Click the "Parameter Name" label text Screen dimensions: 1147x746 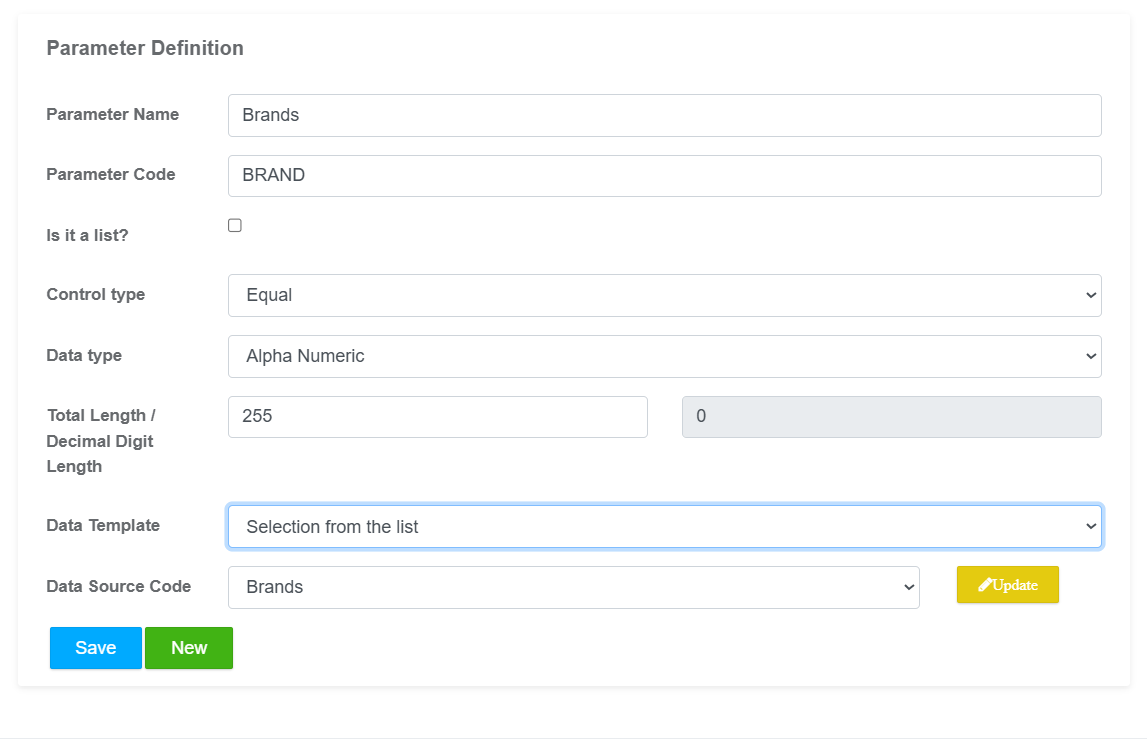click(x=113, y=115)
